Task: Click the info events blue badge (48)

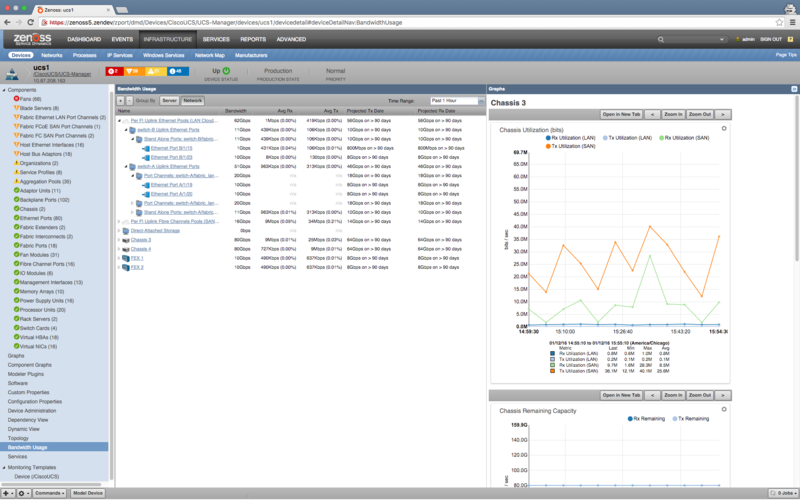Action: [x=178, y=71]
